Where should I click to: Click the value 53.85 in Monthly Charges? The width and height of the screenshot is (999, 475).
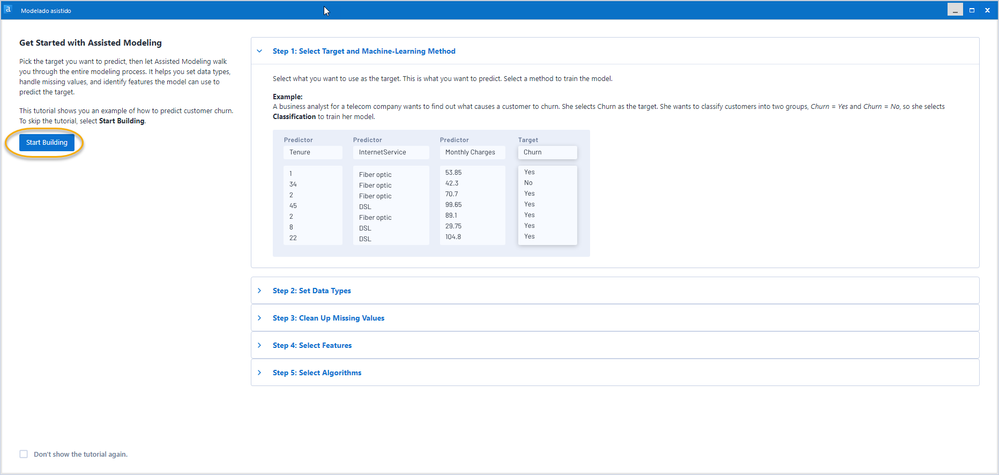(x=453, y=172)
